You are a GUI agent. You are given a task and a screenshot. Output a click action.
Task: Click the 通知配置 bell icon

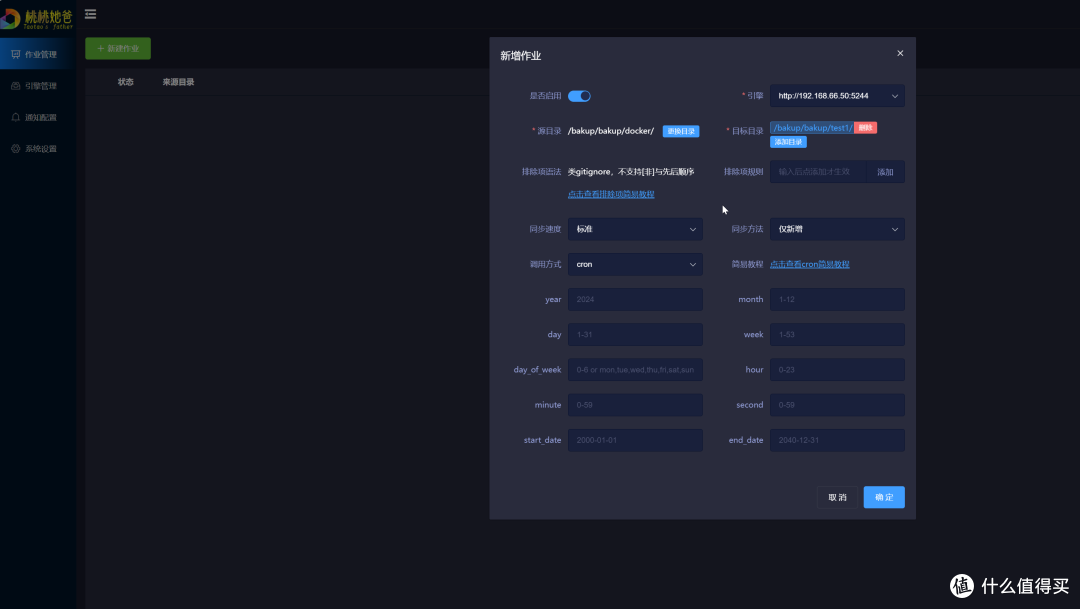pyautogui.click(x=16, y=117)
